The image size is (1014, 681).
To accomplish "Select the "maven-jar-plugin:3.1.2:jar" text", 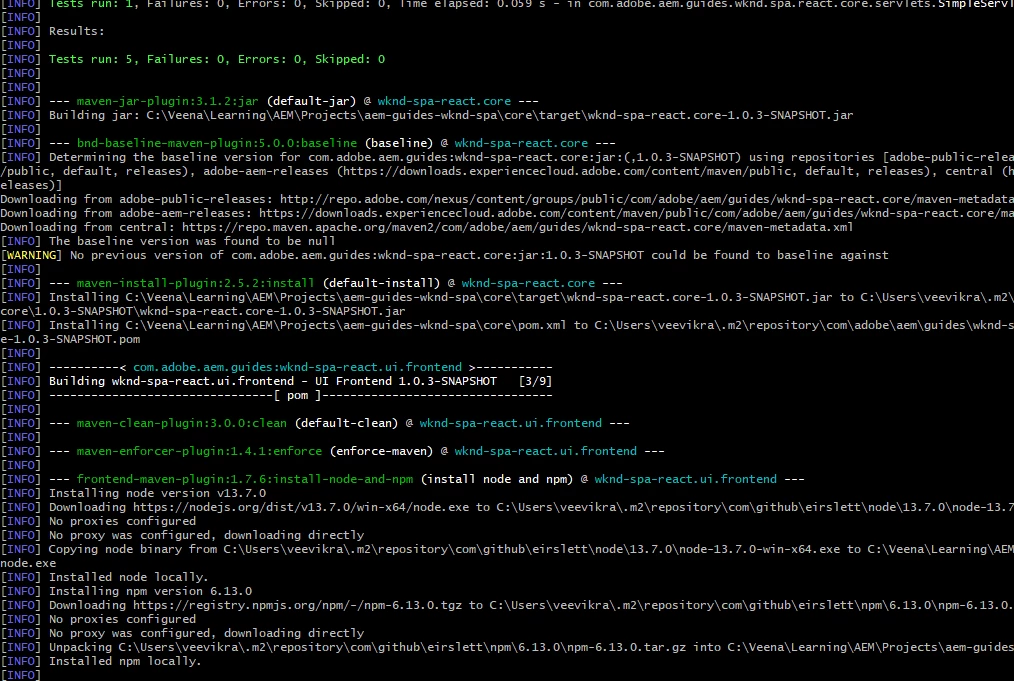I will click(x=167, y=101).
